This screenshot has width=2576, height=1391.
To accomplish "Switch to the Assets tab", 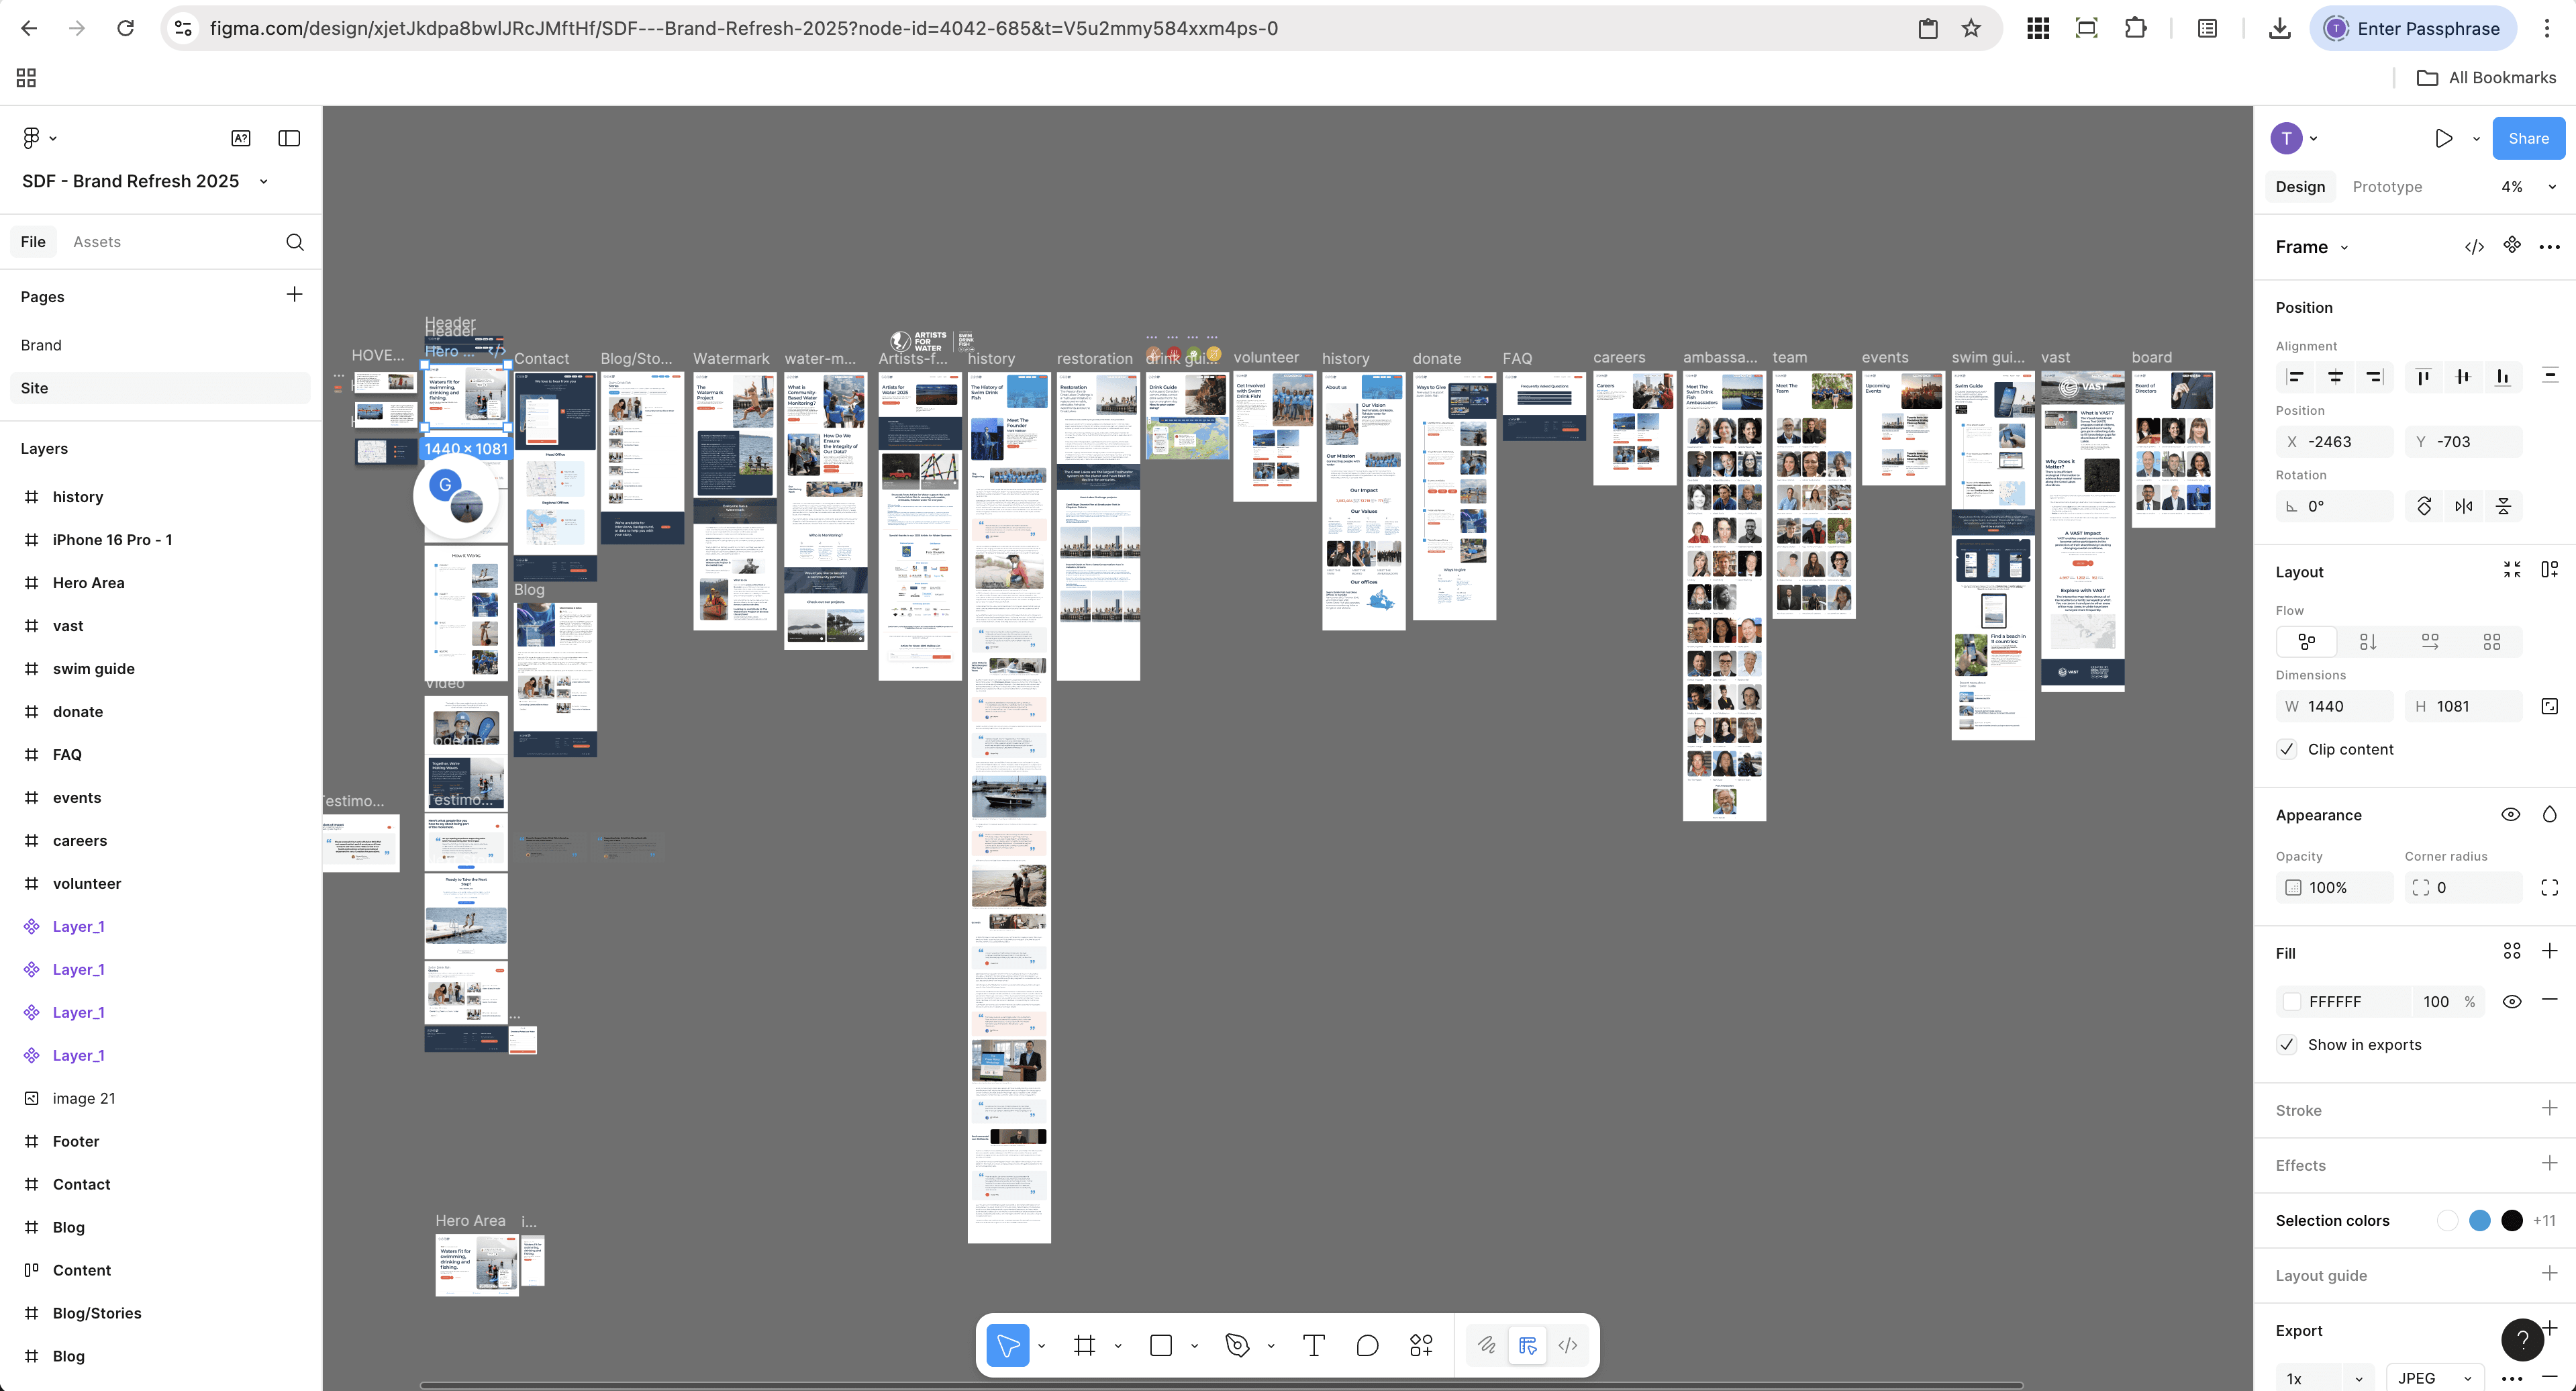I will [96, 242].
